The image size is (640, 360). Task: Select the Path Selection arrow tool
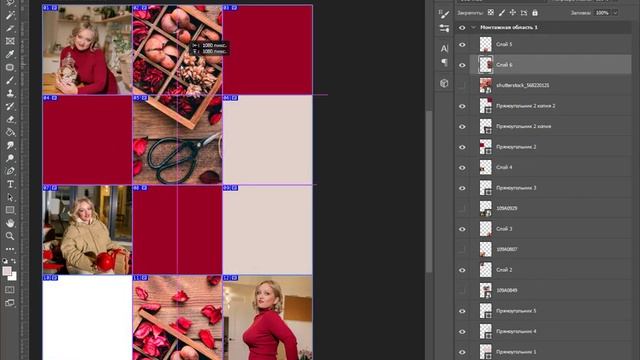[x=10, y=198]
